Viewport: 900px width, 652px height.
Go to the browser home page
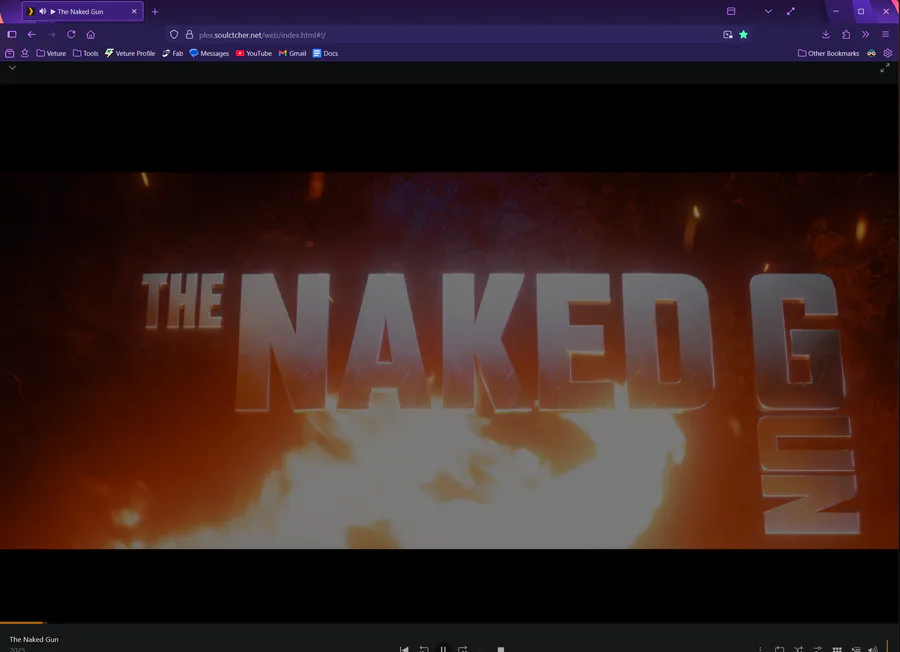coord(91,34)
